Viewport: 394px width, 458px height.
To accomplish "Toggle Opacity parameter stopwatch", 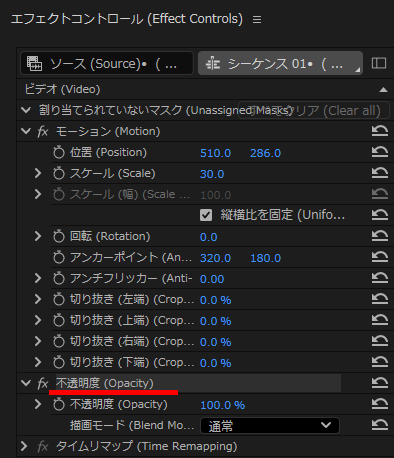I will click(59, 404).
